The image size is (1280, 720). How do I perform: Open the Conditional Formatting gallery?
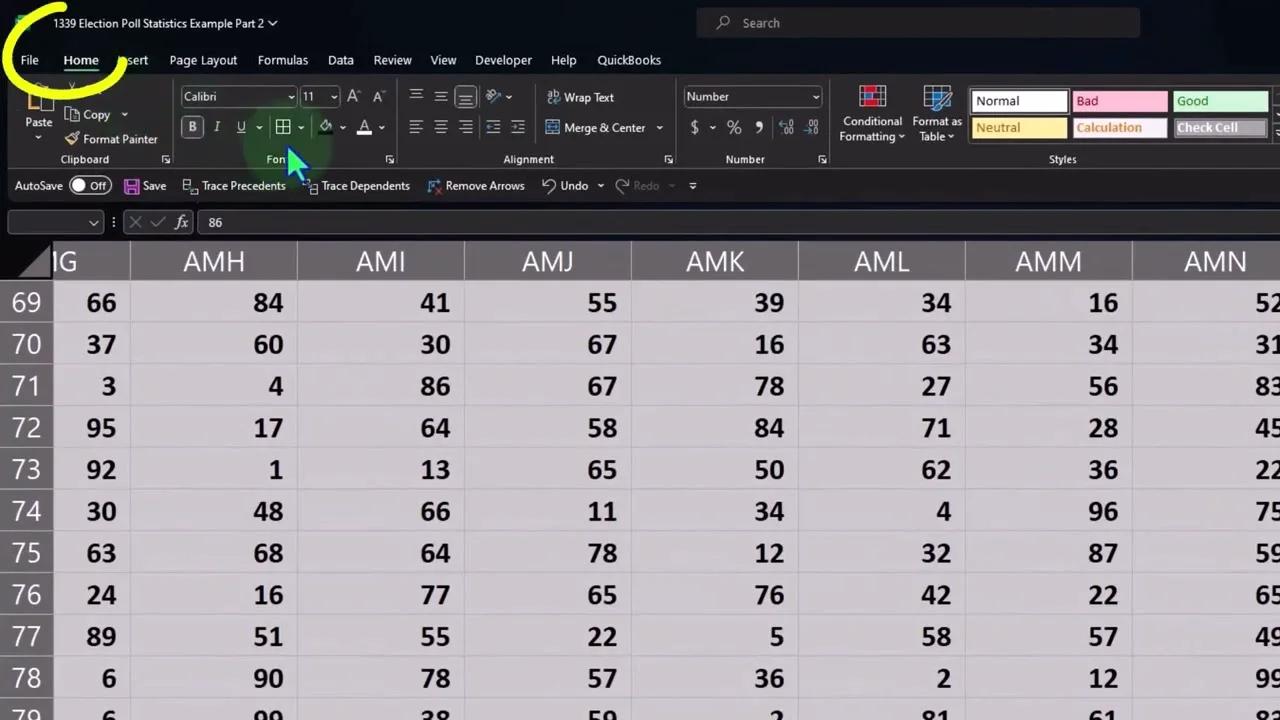[871, 113]
